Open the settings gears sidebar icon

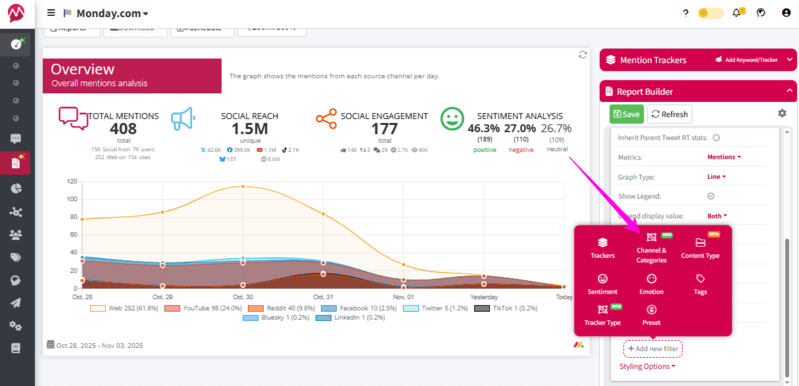[16, 326]
